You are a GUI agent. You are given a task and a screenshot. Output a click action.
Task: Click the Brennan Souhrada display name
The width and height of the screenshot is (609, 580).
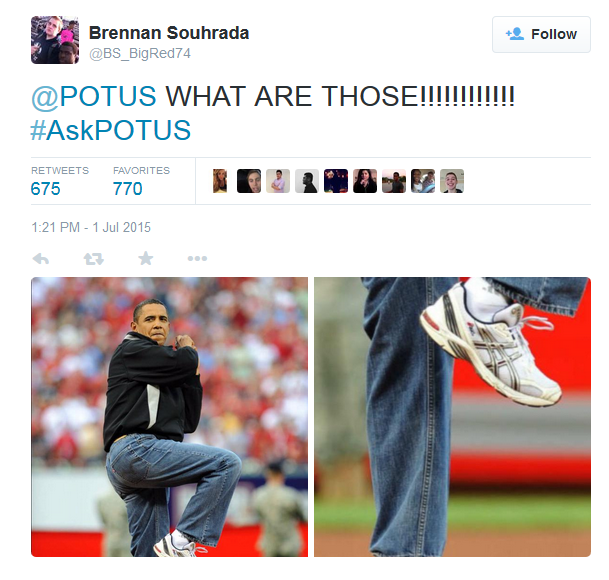click(x=169, y=33)
